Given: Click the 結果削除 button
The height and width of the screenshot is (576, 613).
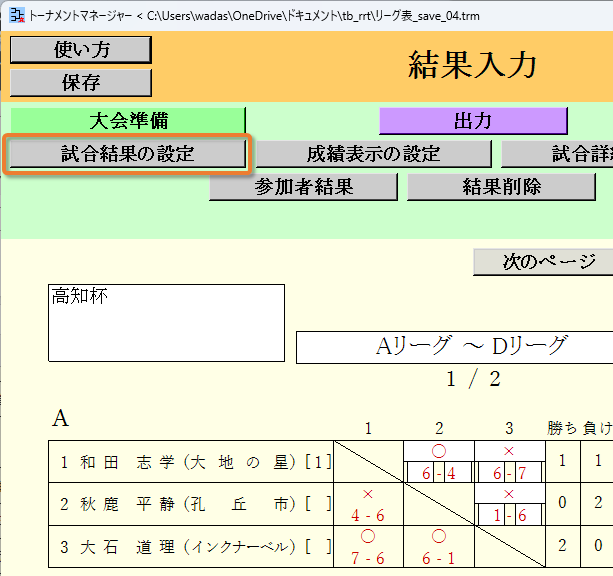Looking at the screenshot, I should (502, 187).
